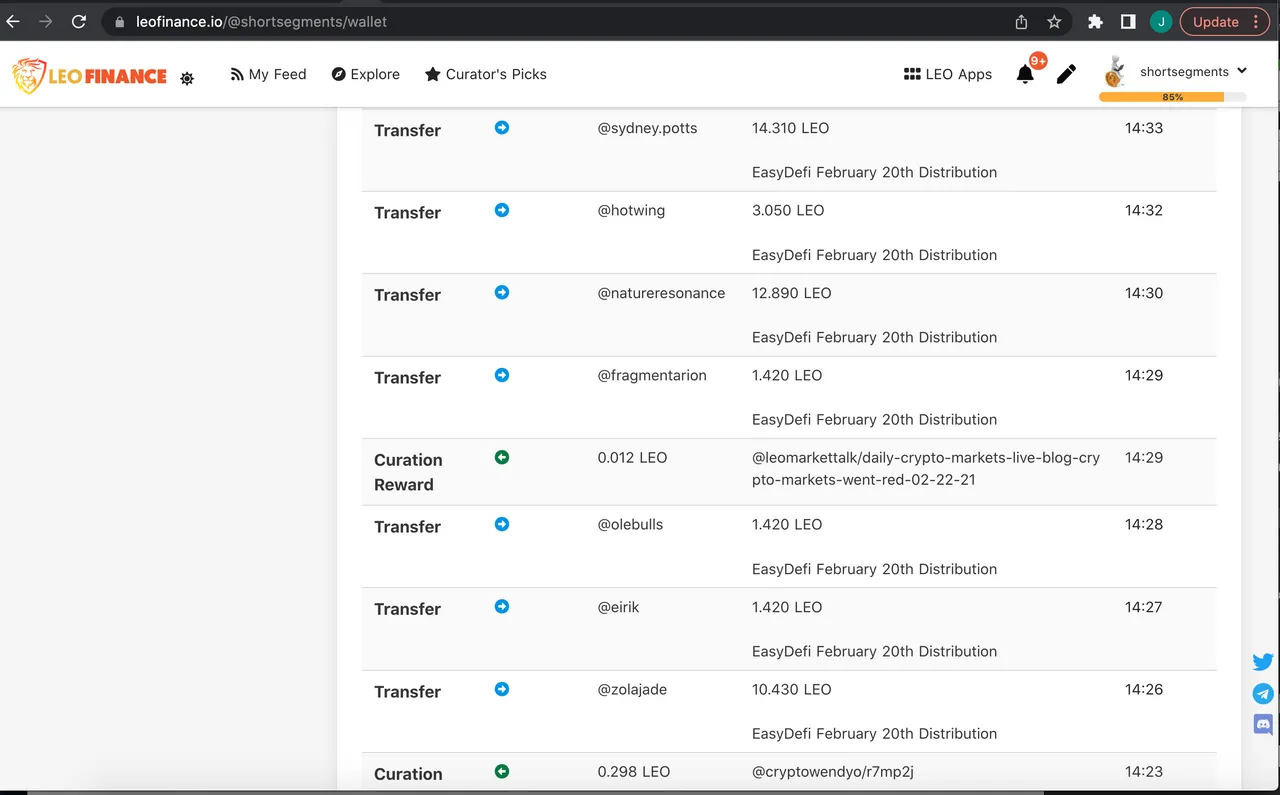Click the 10.430 LEO amount
The image size is (1280, 795).
pyautogui.click(x=791, y=689)
